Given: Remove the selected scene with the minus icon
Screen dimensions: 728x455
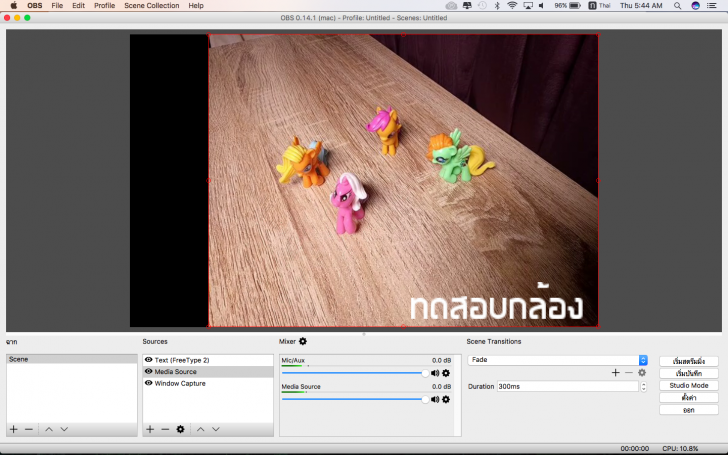Looking at the screenshot, I should [29, 429].
